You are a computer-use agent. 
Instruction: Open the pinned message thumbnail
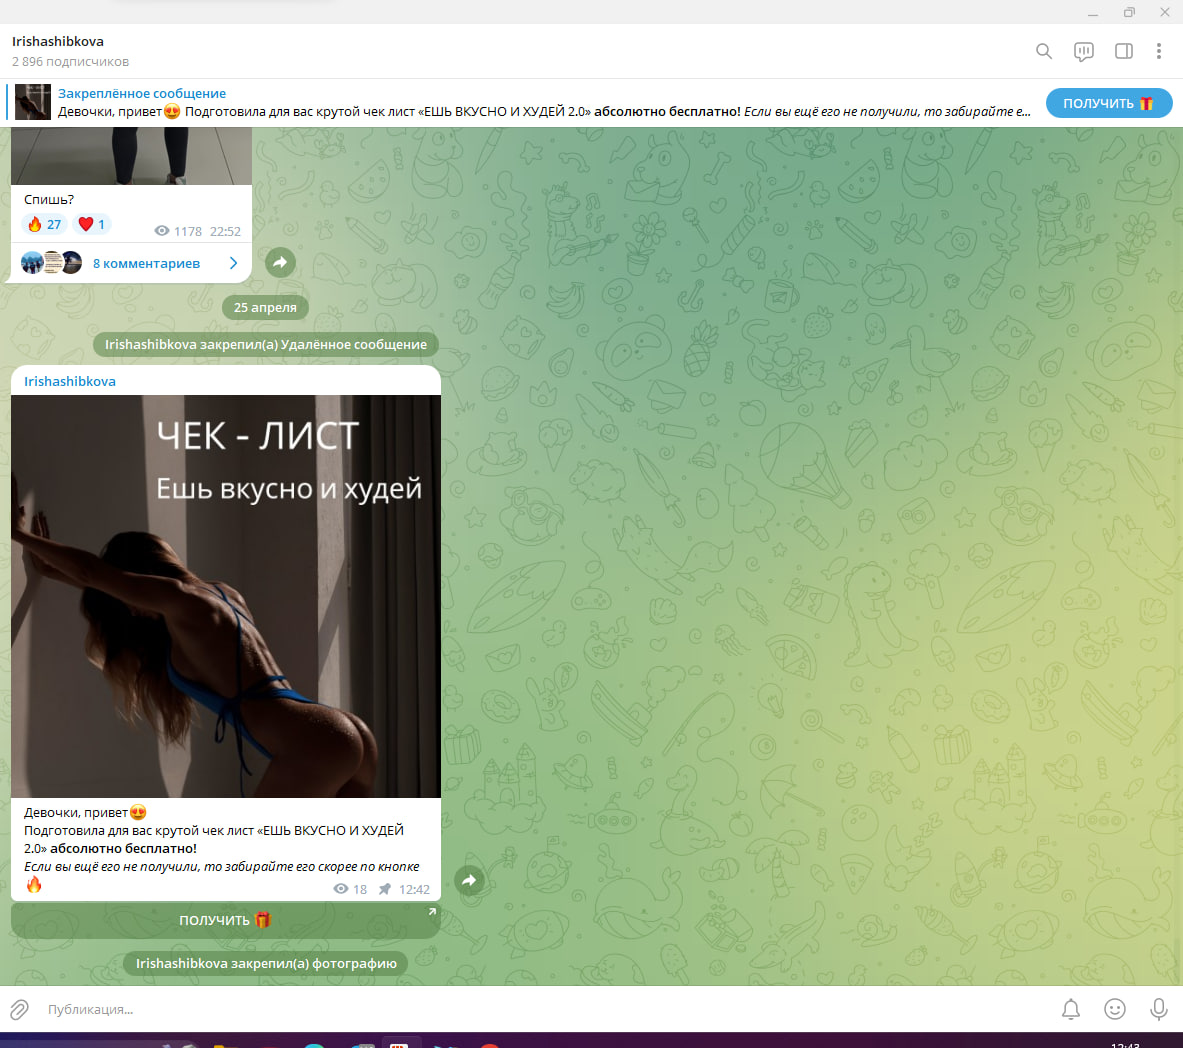coord(33,102)
